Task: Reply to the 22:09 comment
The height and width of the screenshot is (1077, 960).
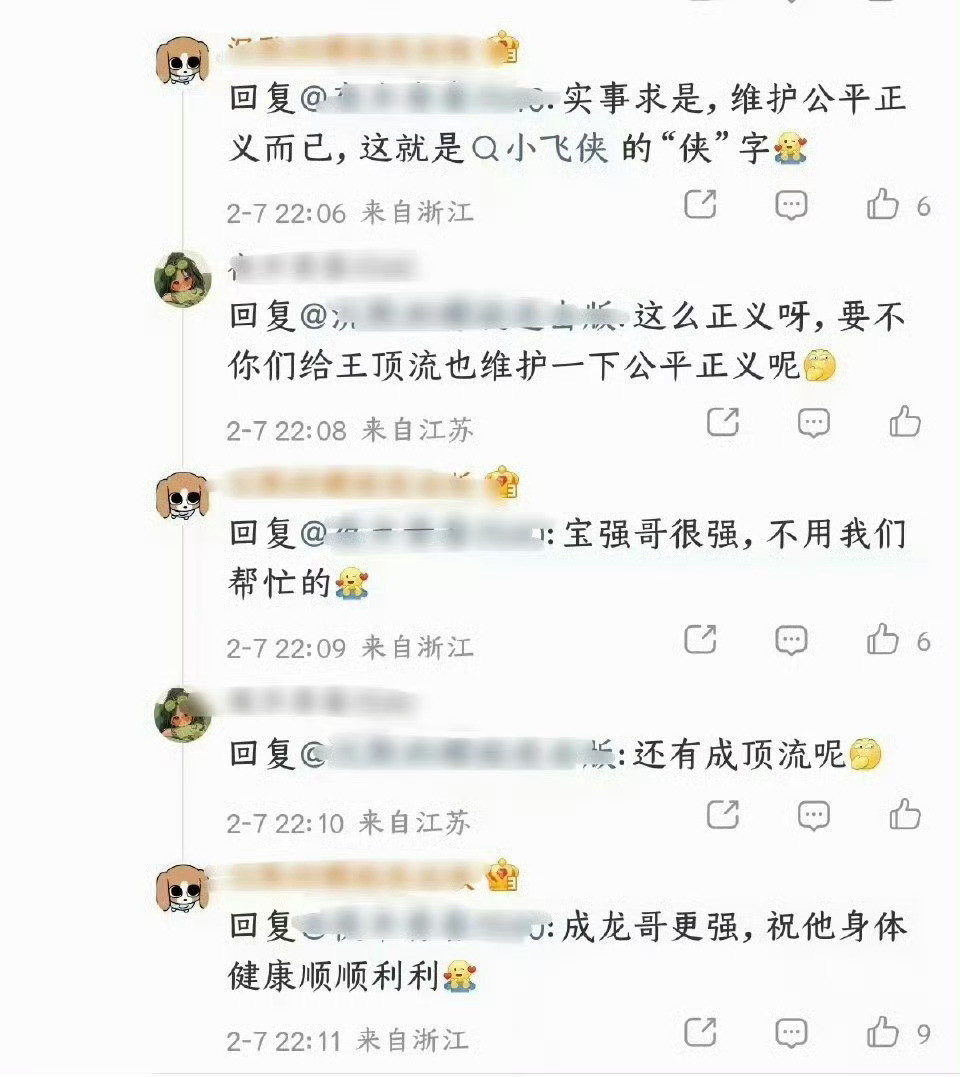Action: tap(791, 640)
